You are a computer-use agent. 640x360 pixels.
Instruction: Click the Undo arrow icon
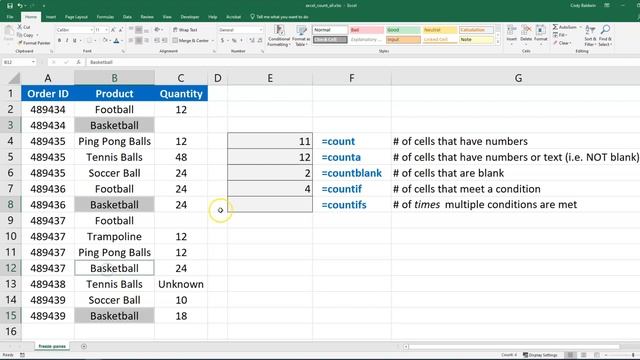[x=20, y=6]
